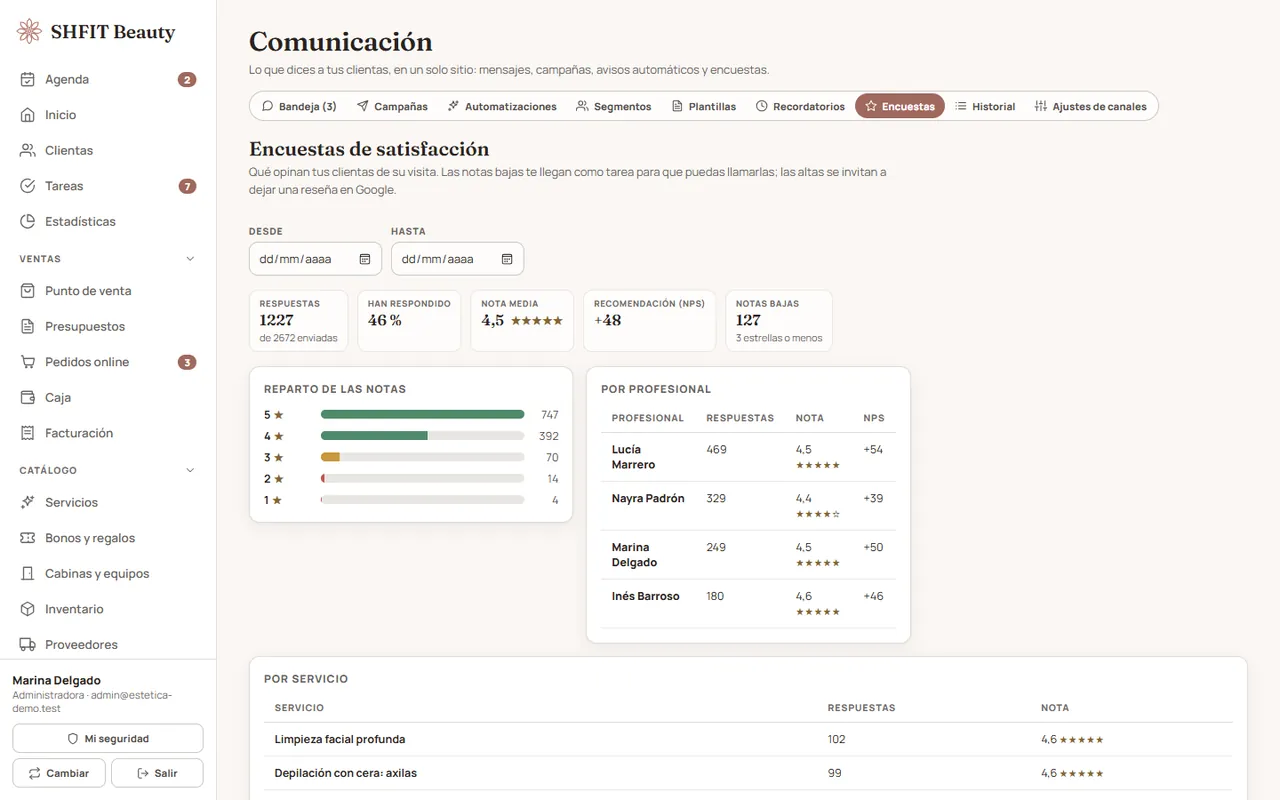Click the Punto de venta bag icon
The image size is (1280, 800).
tap(28, 291)
